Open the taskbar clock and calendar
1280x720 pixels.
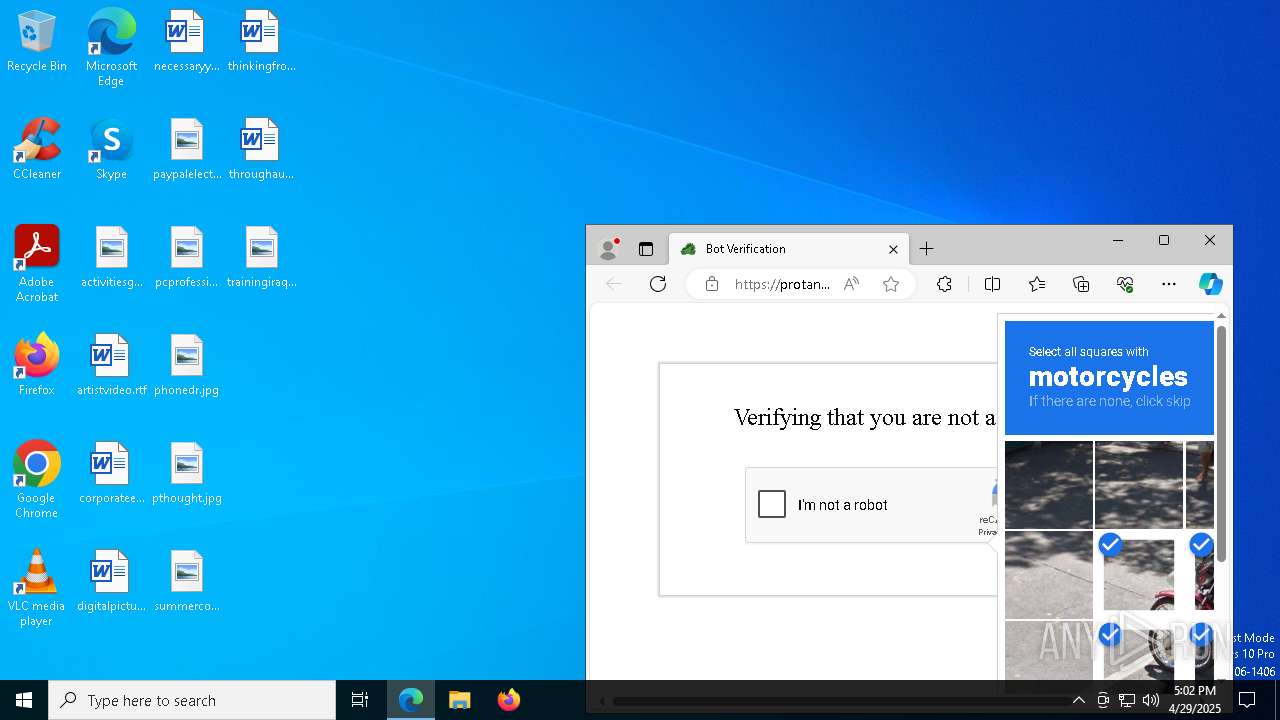coord(1195,700)
